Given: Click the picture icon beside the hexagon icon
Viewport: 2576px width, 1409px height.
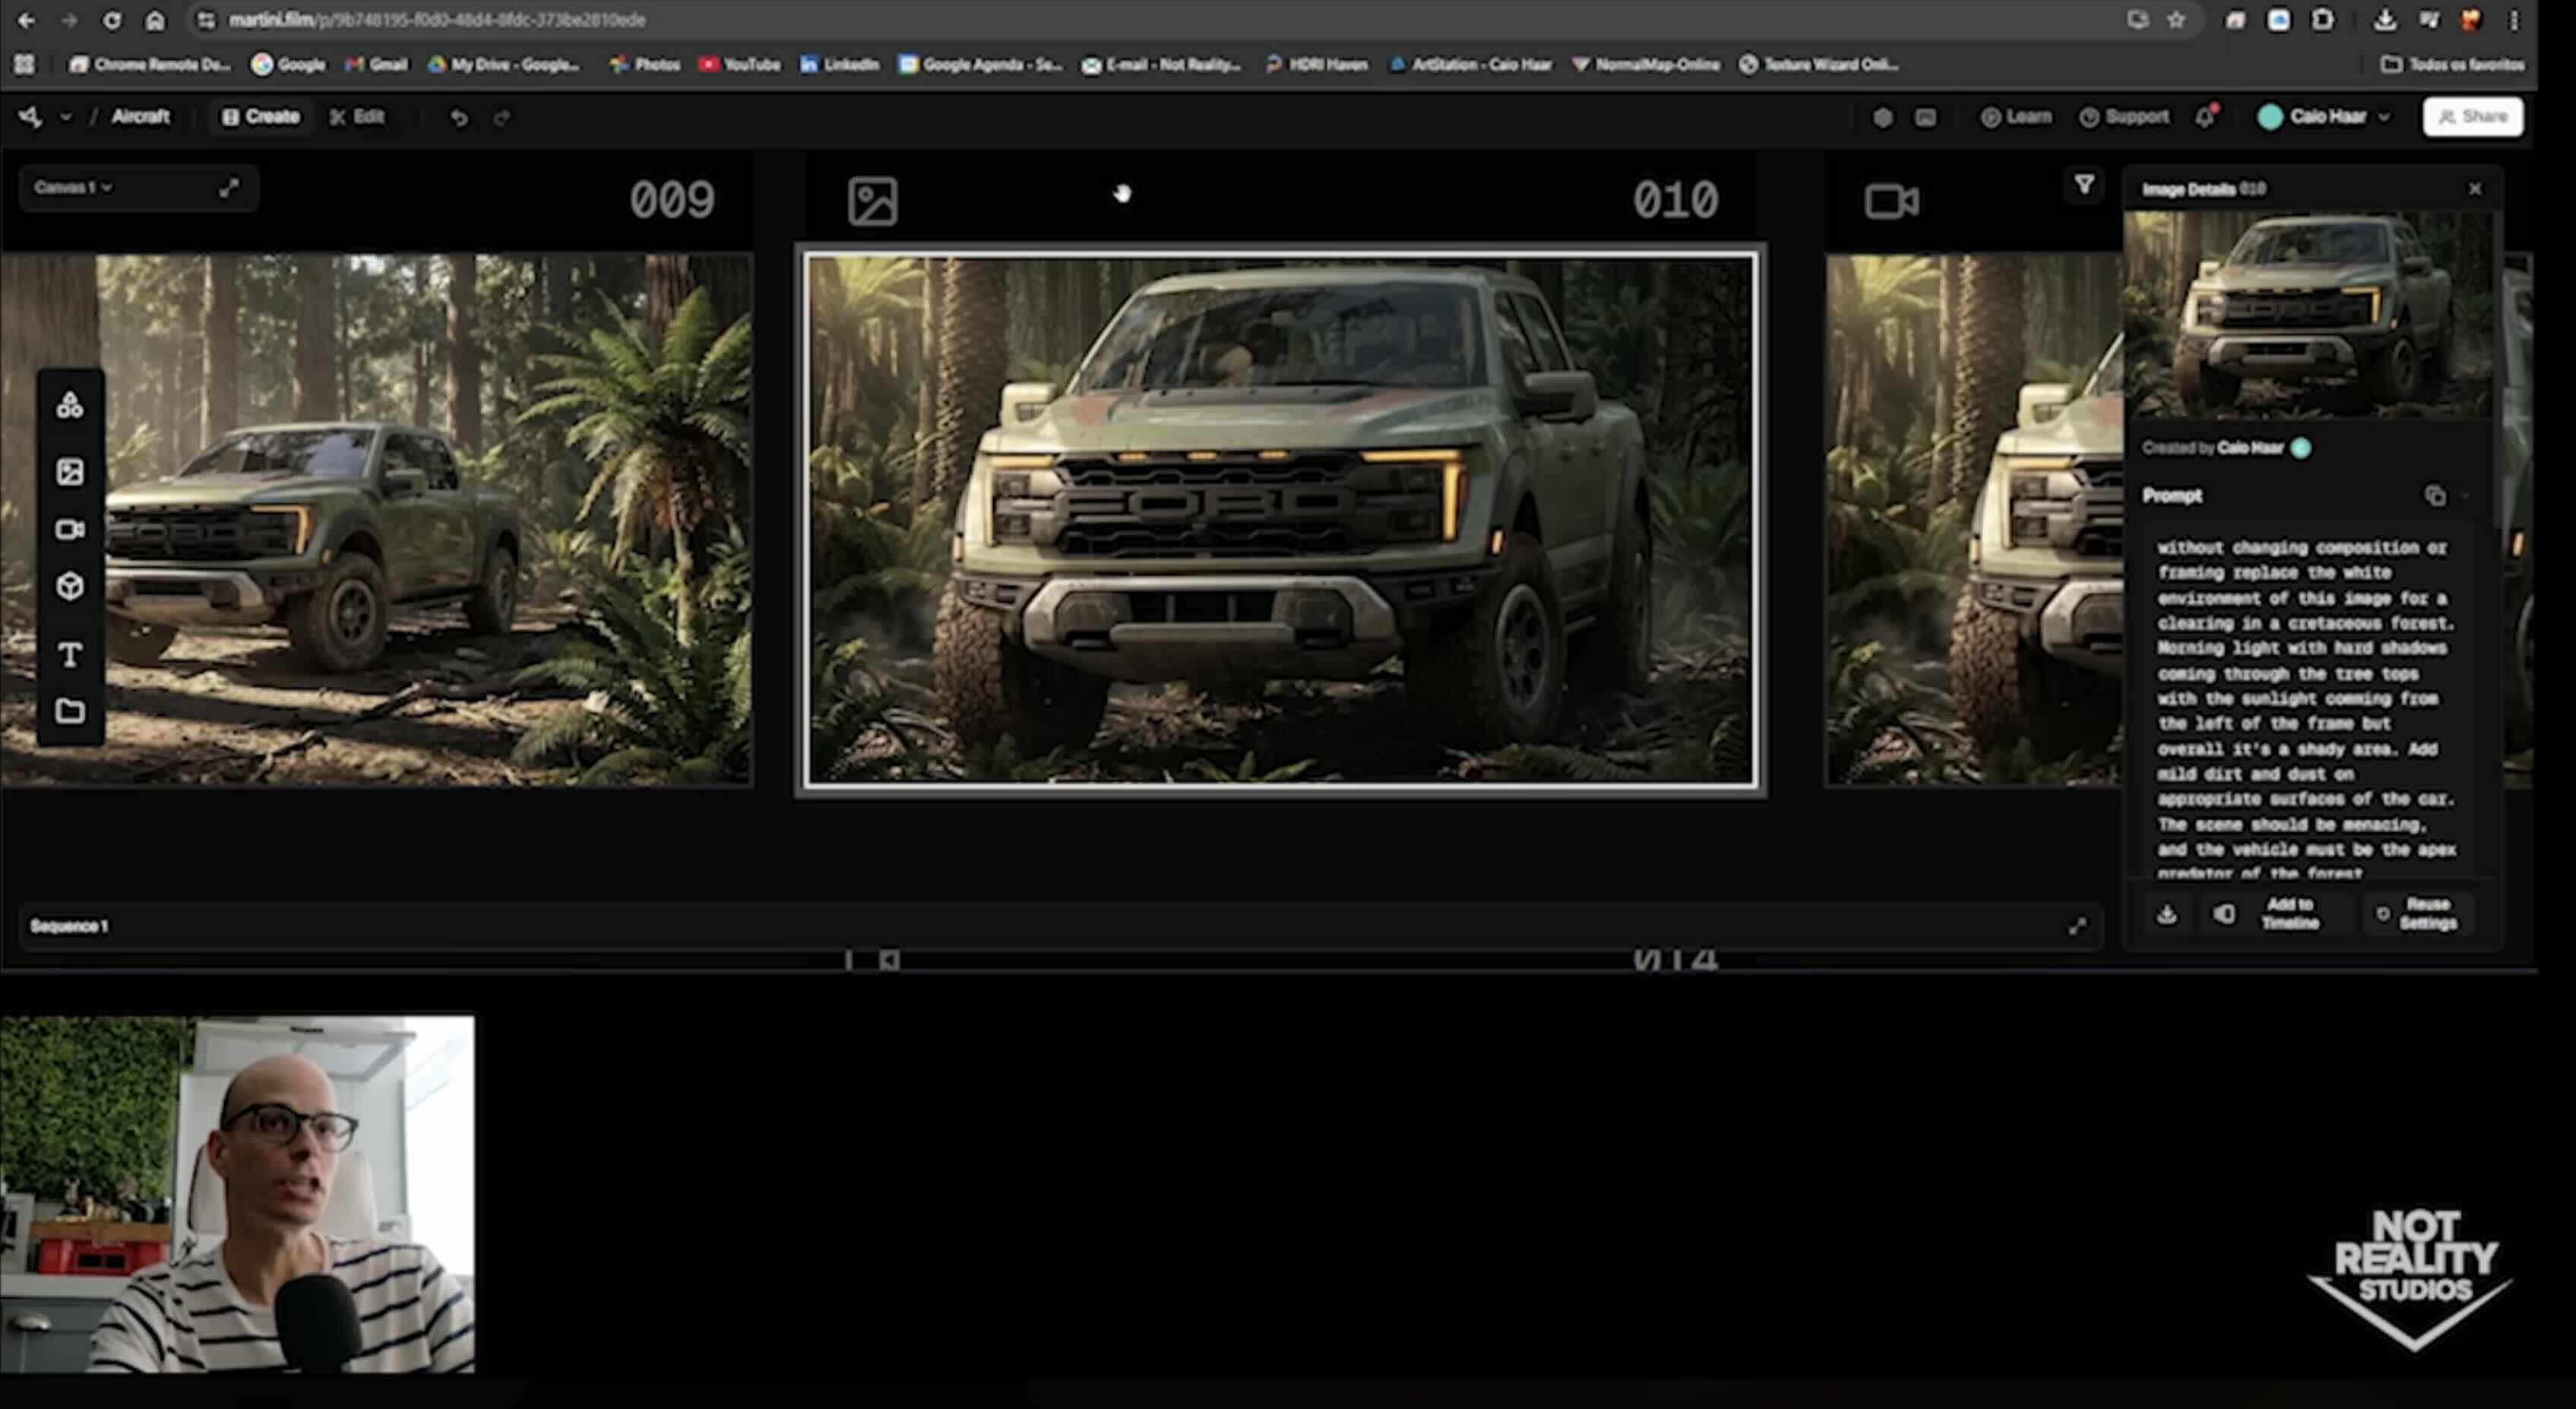Looking at the screenshot, I should point(1925,118).
